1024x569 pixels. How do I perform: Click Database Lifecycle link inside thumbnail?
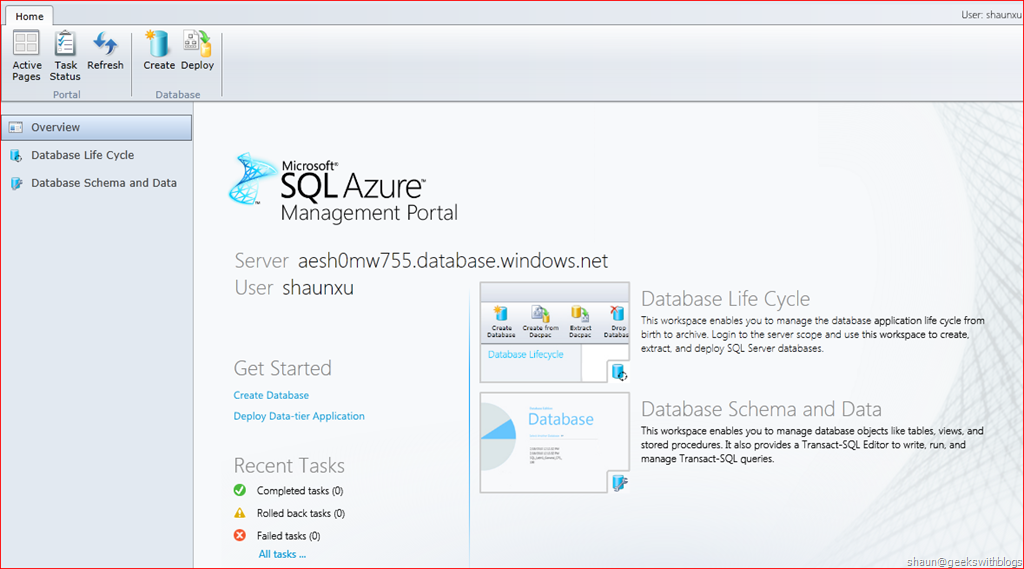pyautogui.click(x=525, y=354)
